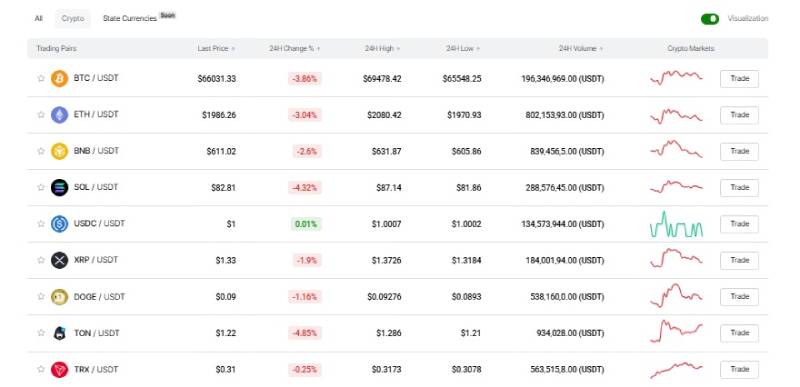Select the $1.3184 low value

tap(466, 261)
